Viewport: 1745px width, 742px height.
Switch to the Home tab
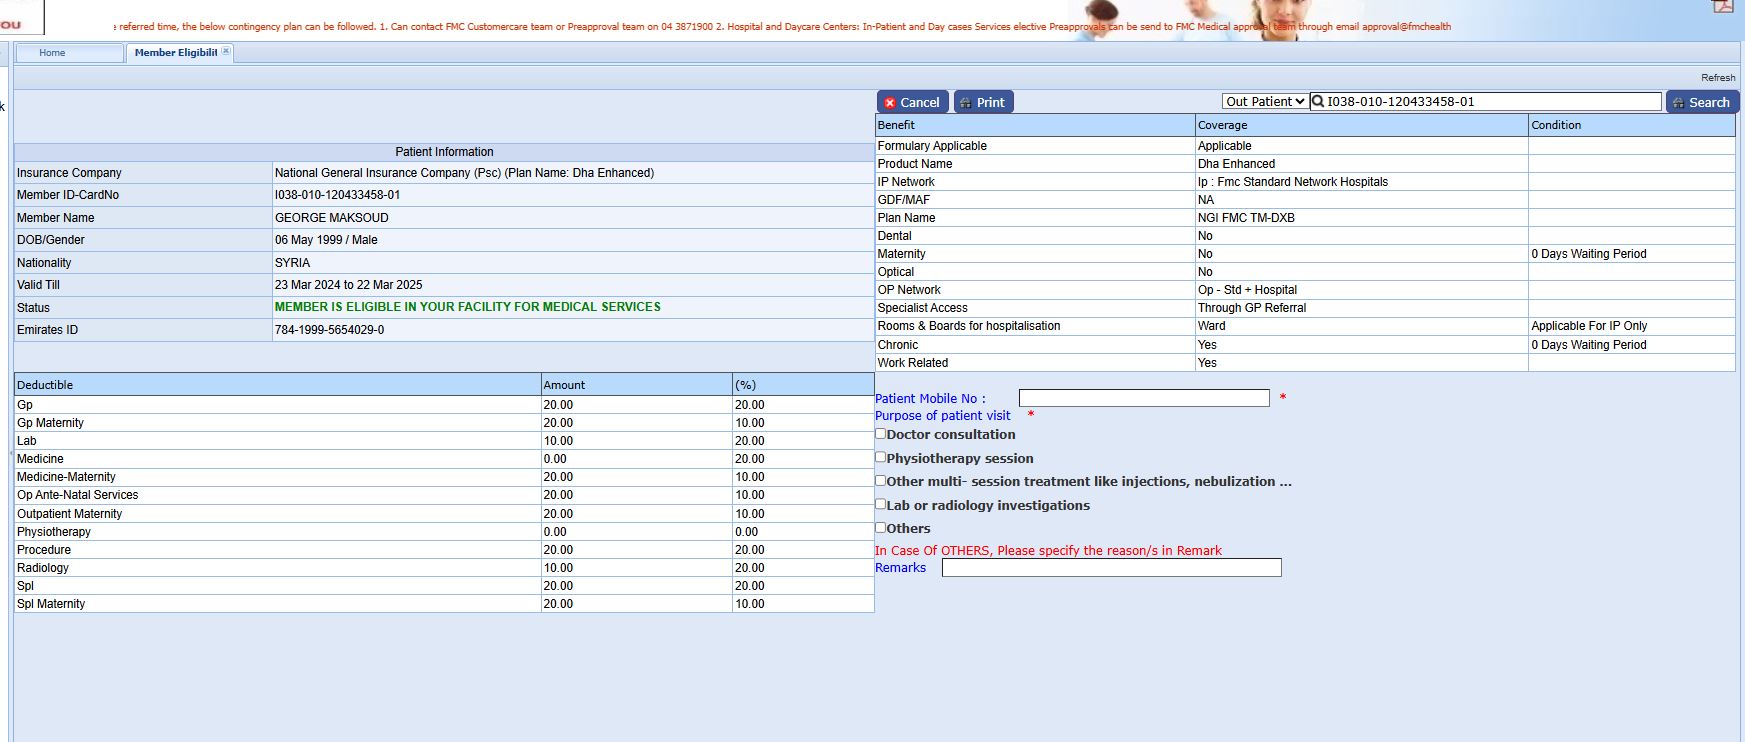[53, 53]
